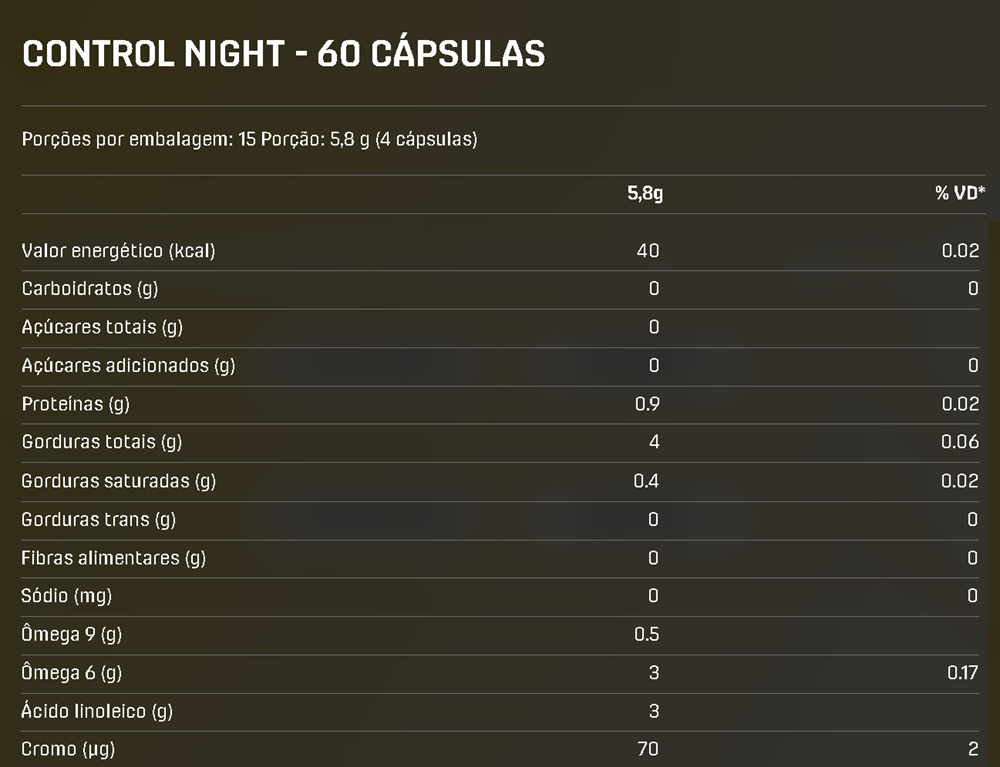
Task: Select the 'Proteínas (g)' row label
Action: pyautogui.click(x=76, y=404)
